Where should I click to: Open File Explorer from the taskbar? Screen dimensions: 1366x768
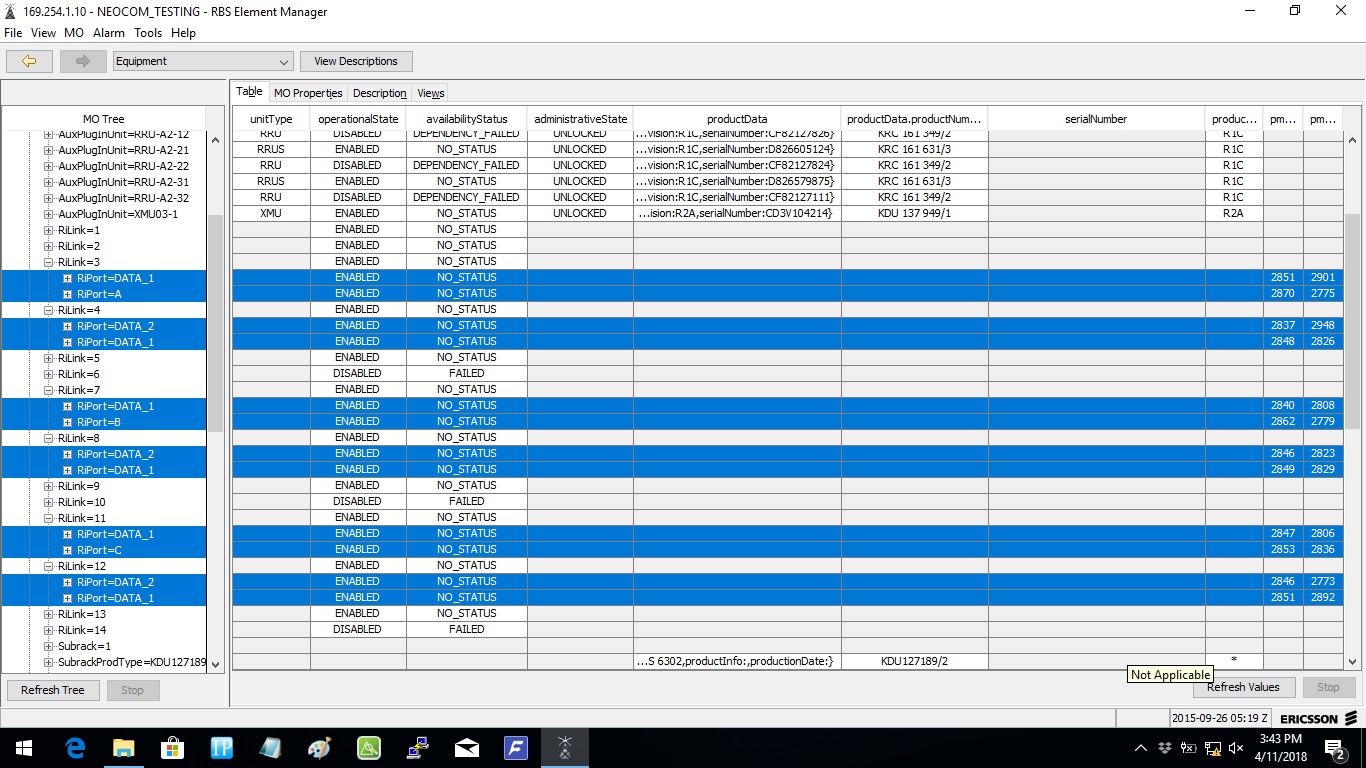[x=123, y=748]
